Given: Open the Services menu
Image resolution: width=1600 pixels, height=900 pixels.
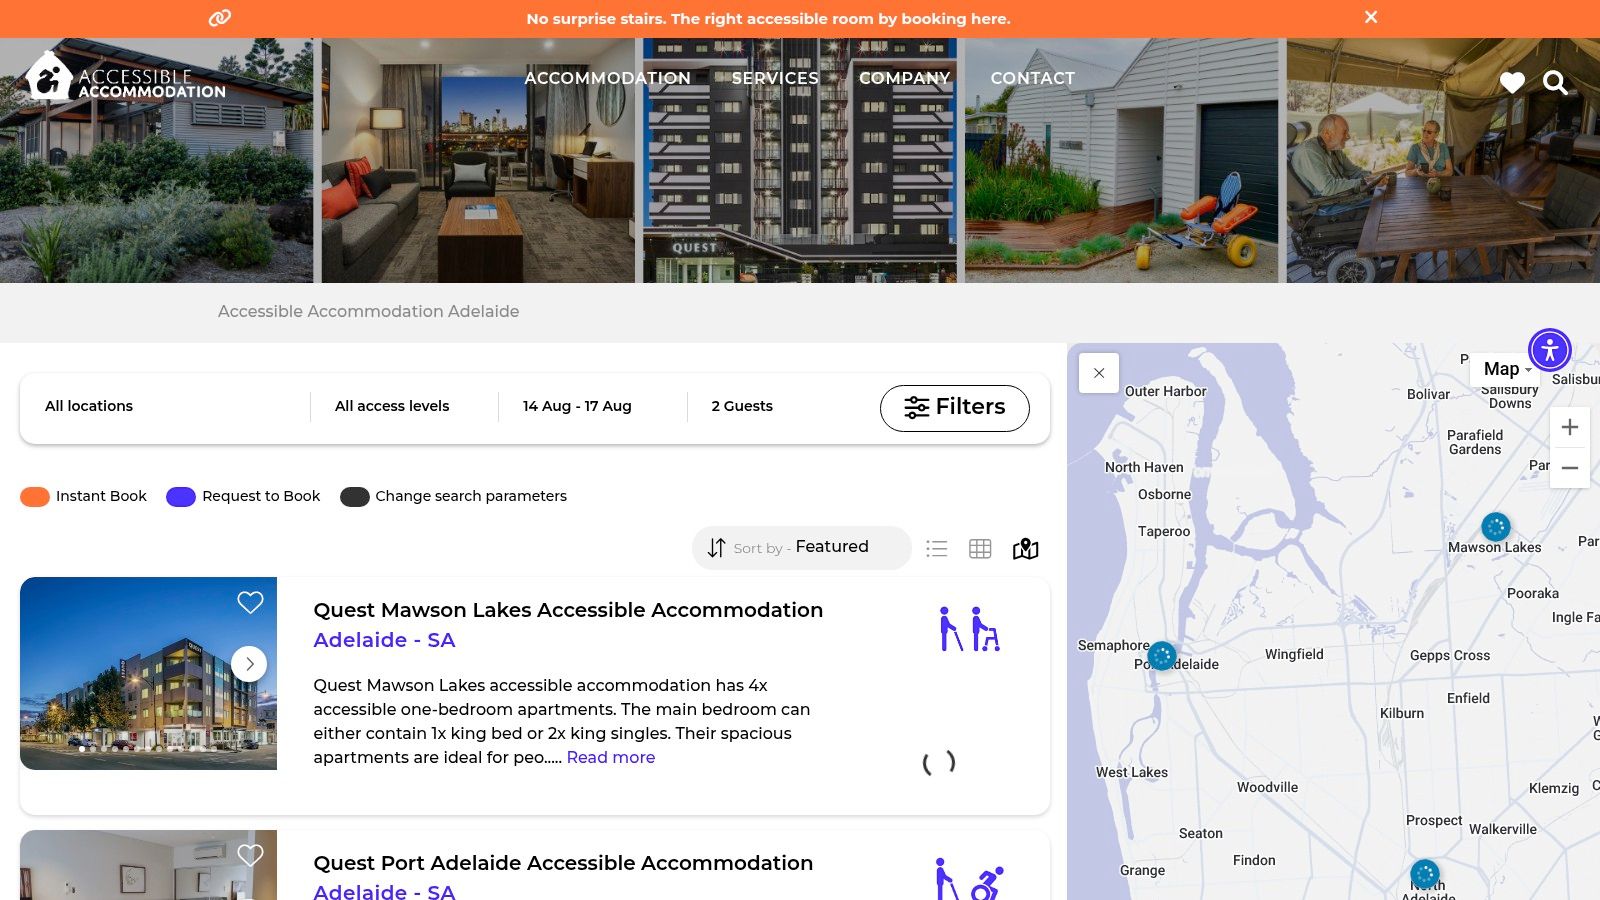Looking at the screenshot, I should click(775, 78).
